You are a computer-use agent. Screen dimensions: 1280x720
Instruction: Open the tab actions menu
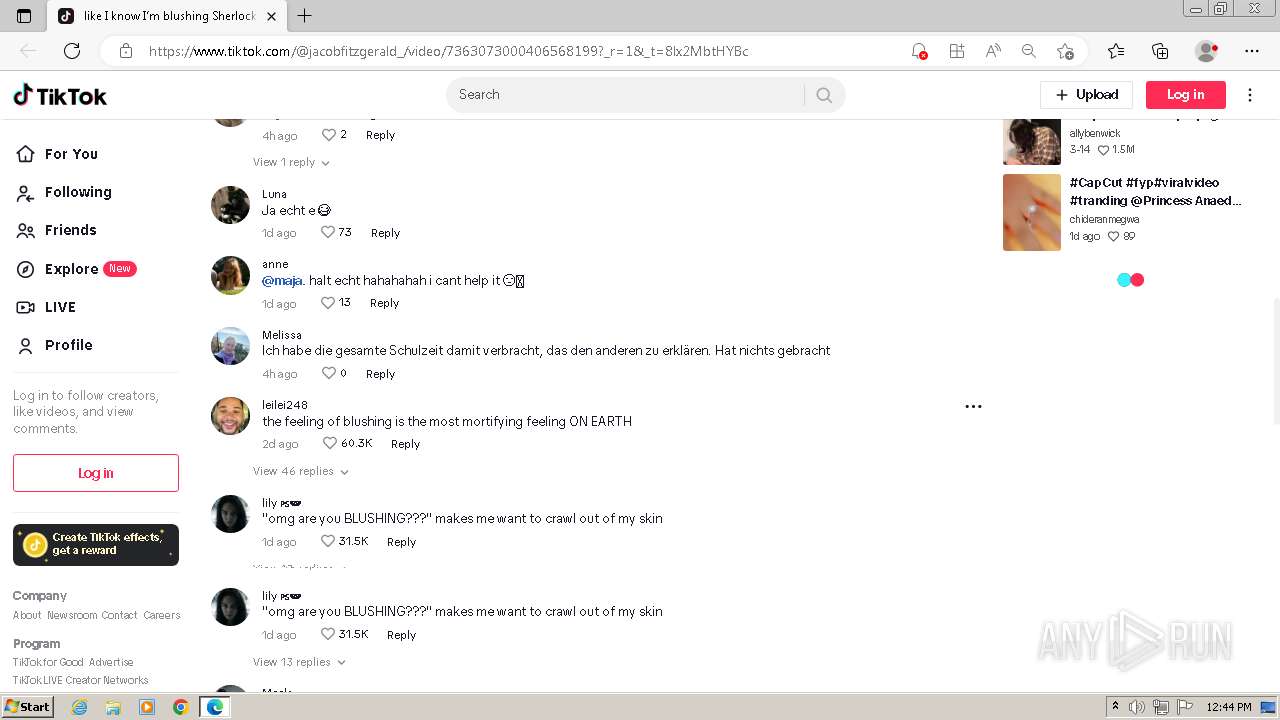point(24,15)
